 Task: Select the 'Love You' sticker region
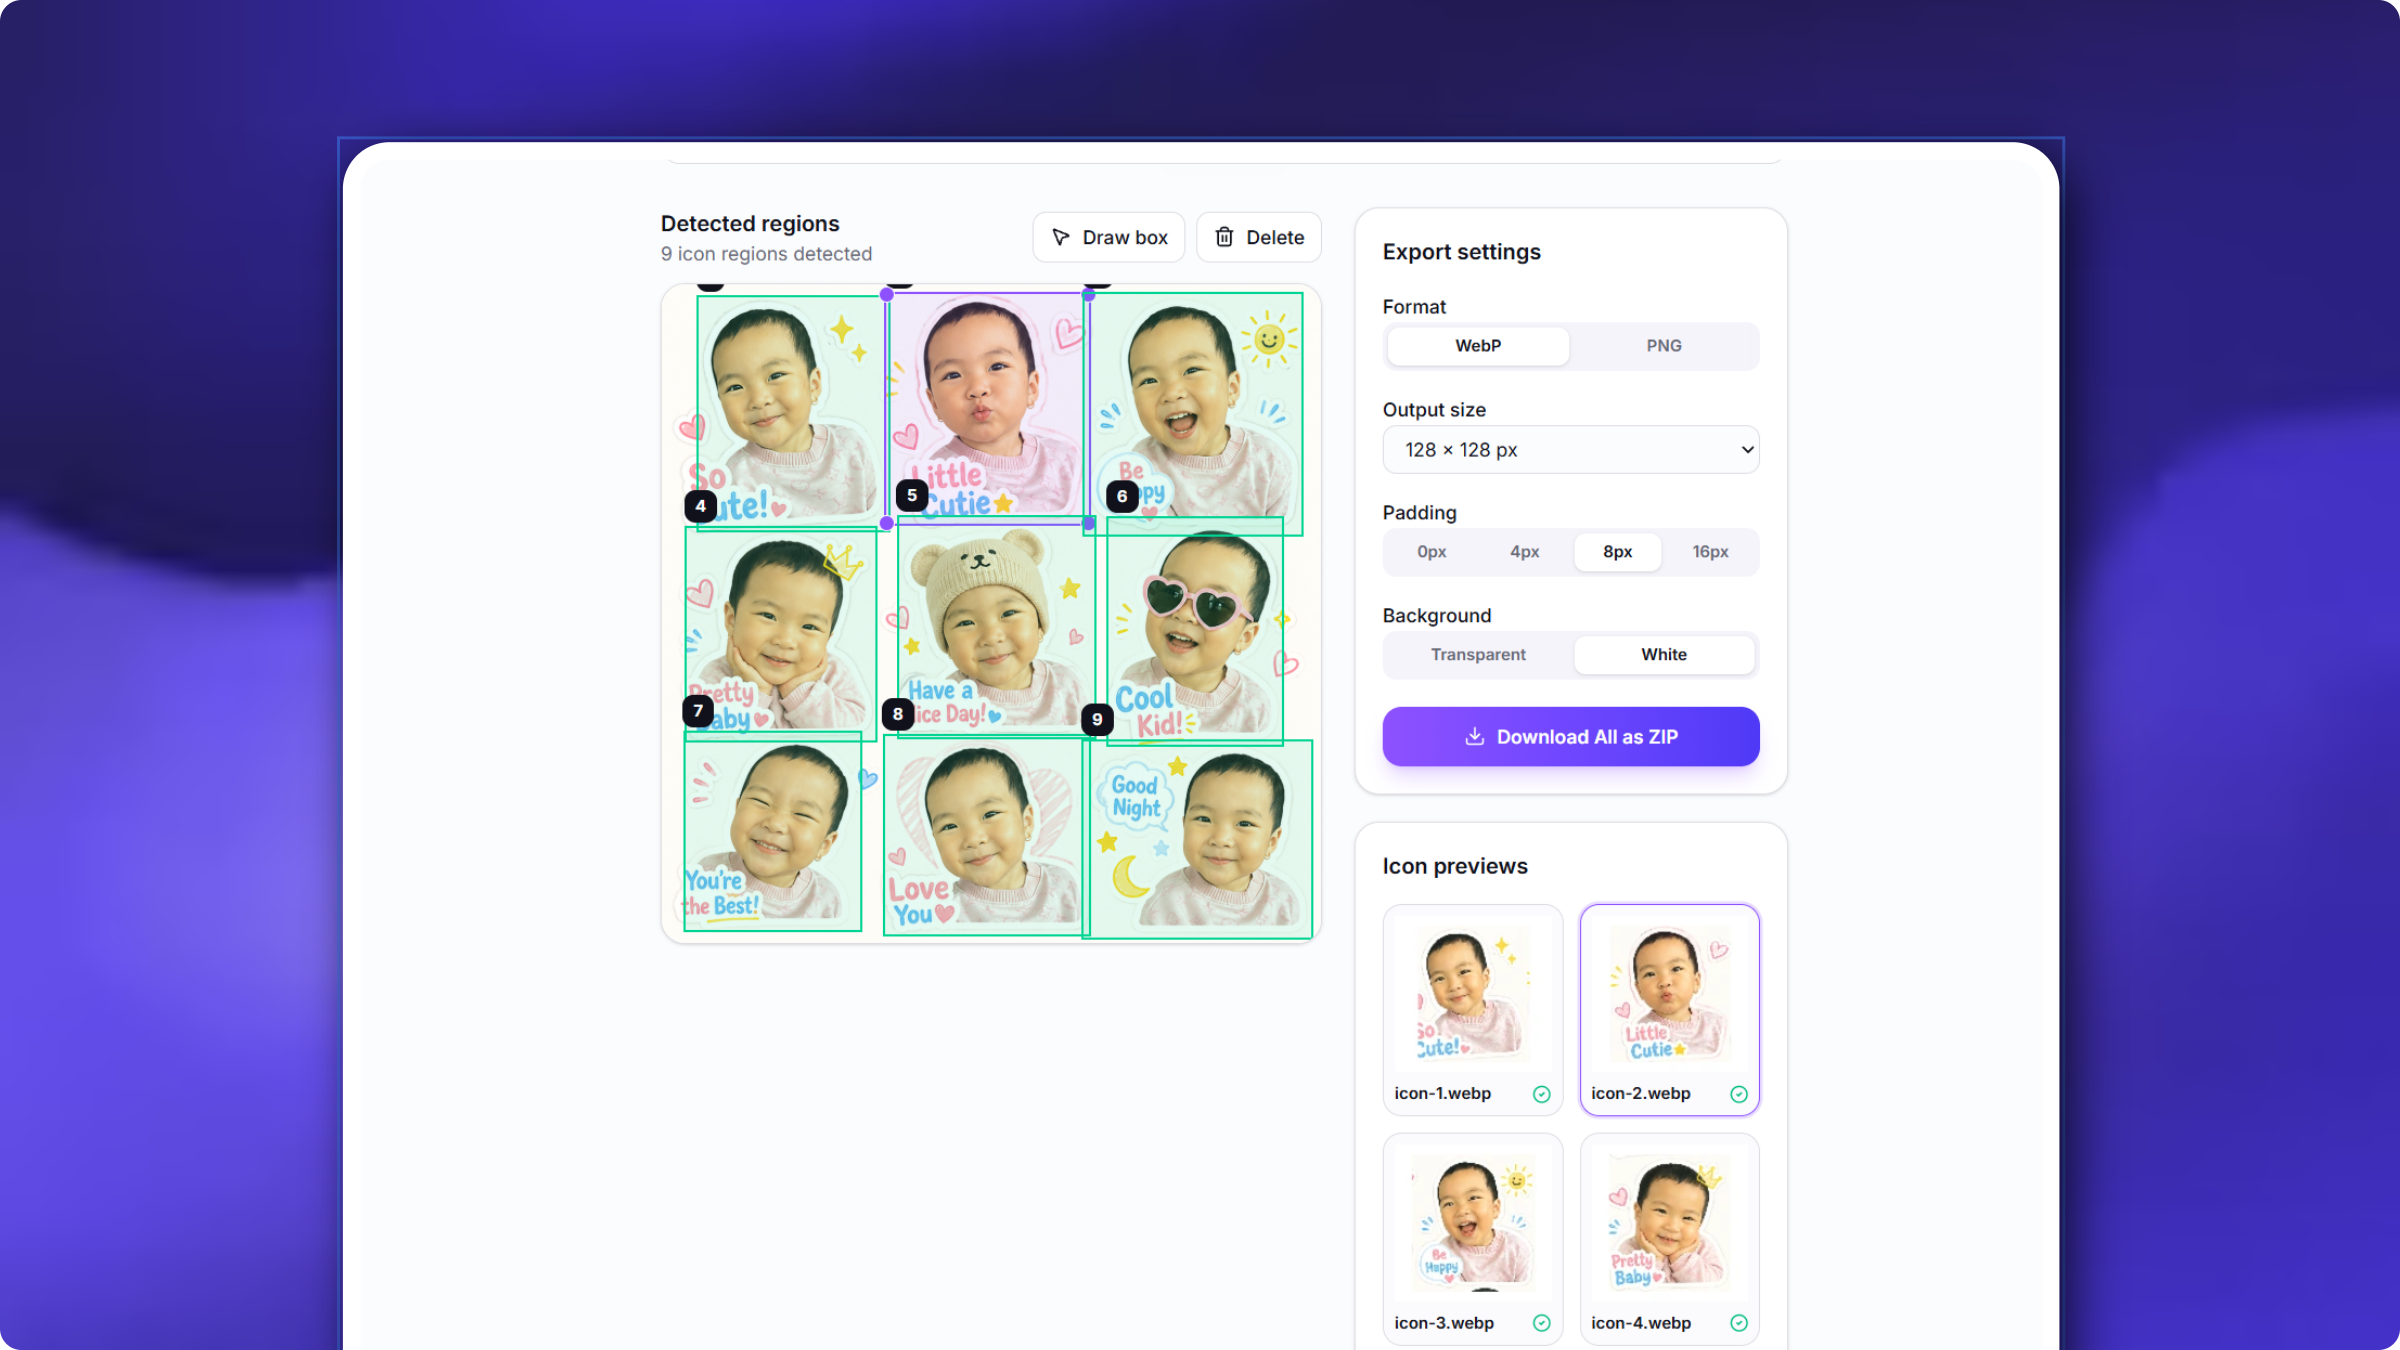pos(987,835)
